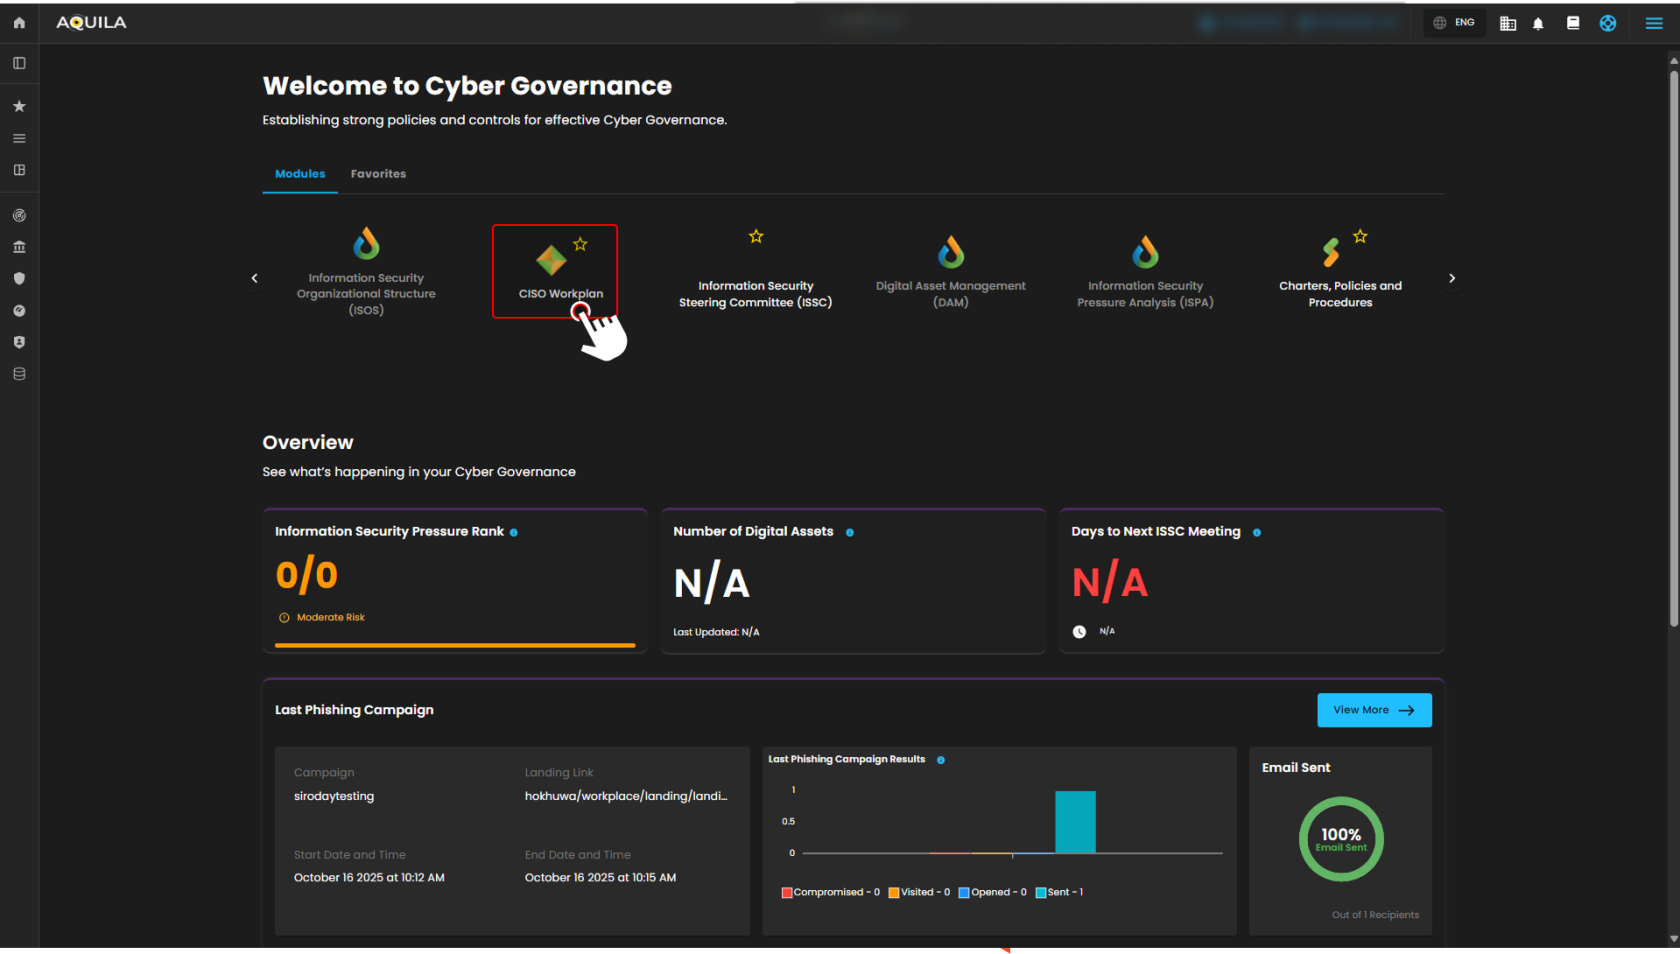The width and height of the screenshot is (1680, 954).
Task: Click View More for phishing campaign
Action: pyautogui.click(x=1374, y=710)
